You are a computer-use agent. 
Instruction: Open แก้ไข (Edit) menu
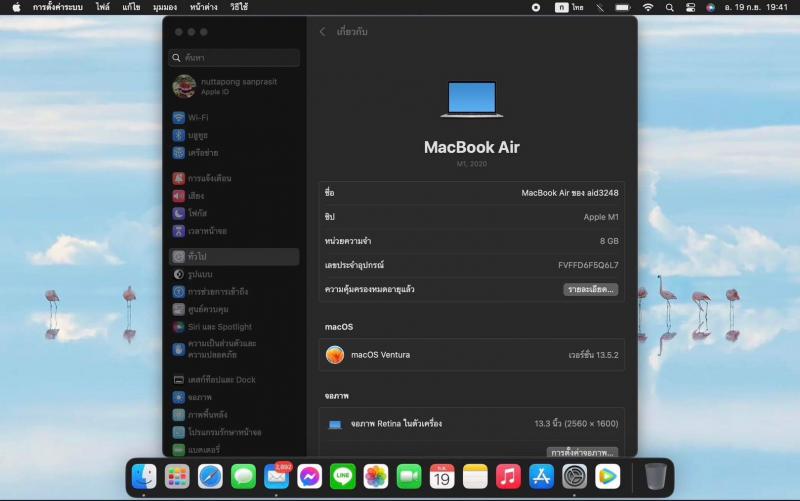131,7
